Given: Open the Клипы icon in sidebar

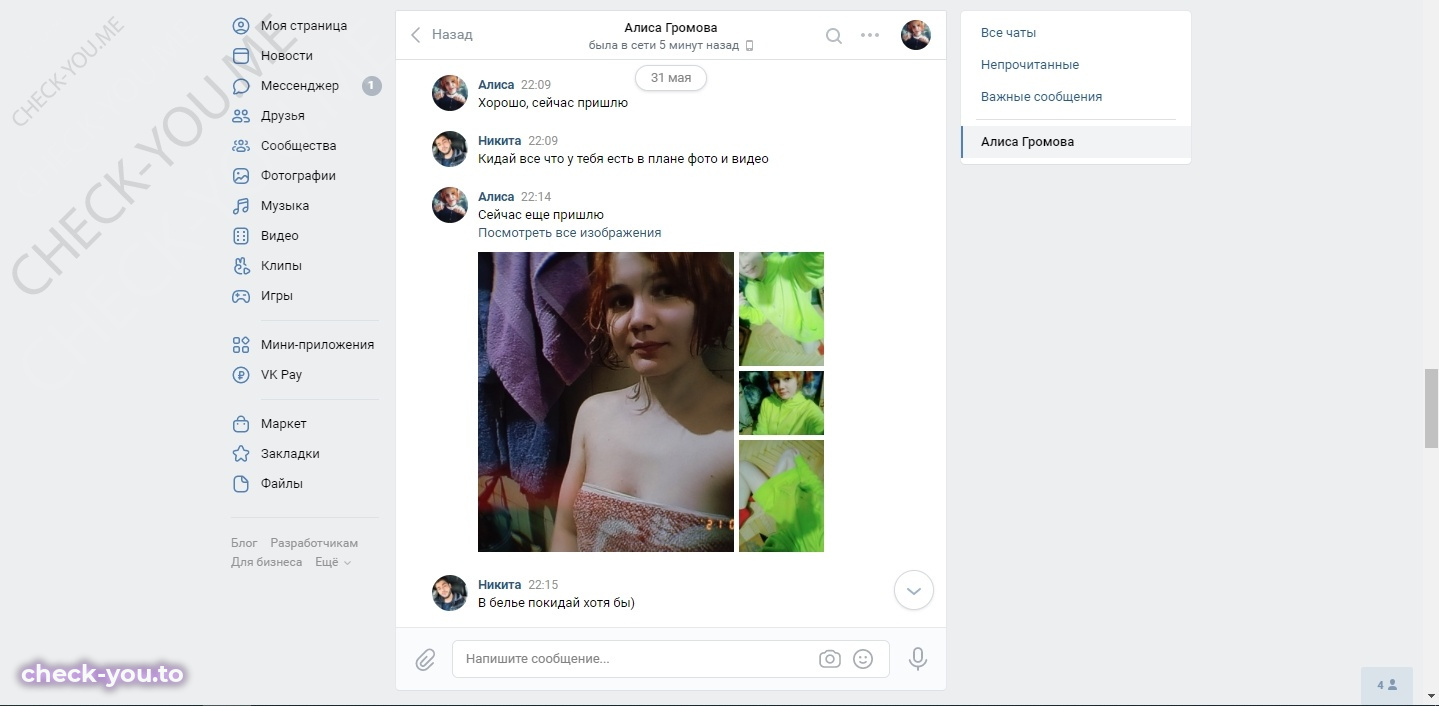Looking at the screenshot, I should pos(241,266).
